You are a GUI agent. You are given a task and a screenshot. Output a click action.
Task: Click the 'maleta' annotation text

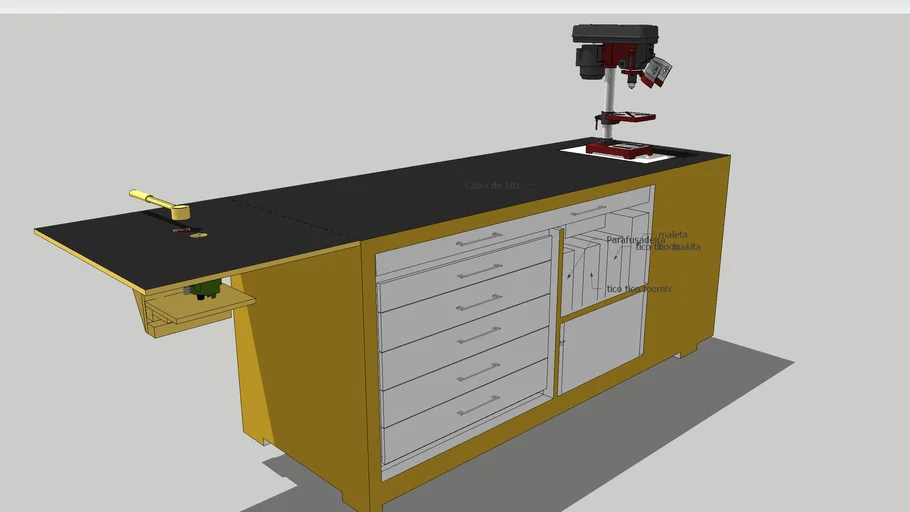tap(672, 235)
